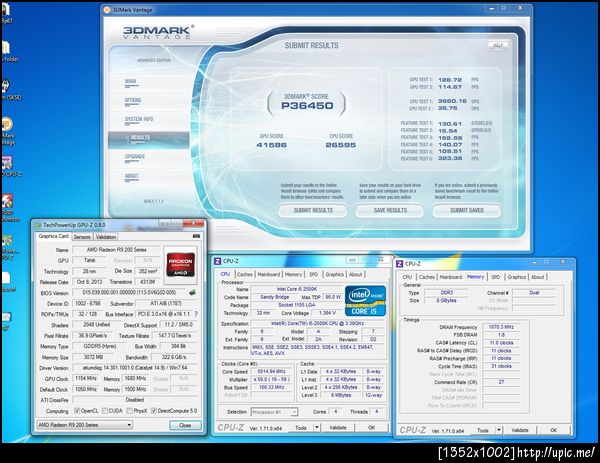This screenshot has width=600, height=463.
Task: Open Options in 3DMark Vantage sidebar
Action: (133, 101)
